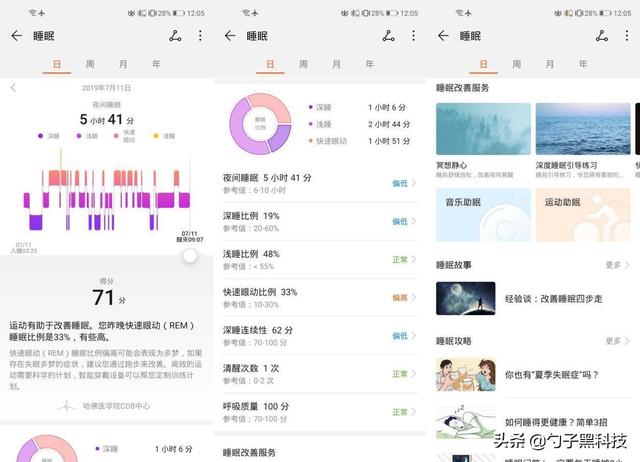
Task: Click the round slider handle below the sleep chart
Action: (x=190, y=257)
